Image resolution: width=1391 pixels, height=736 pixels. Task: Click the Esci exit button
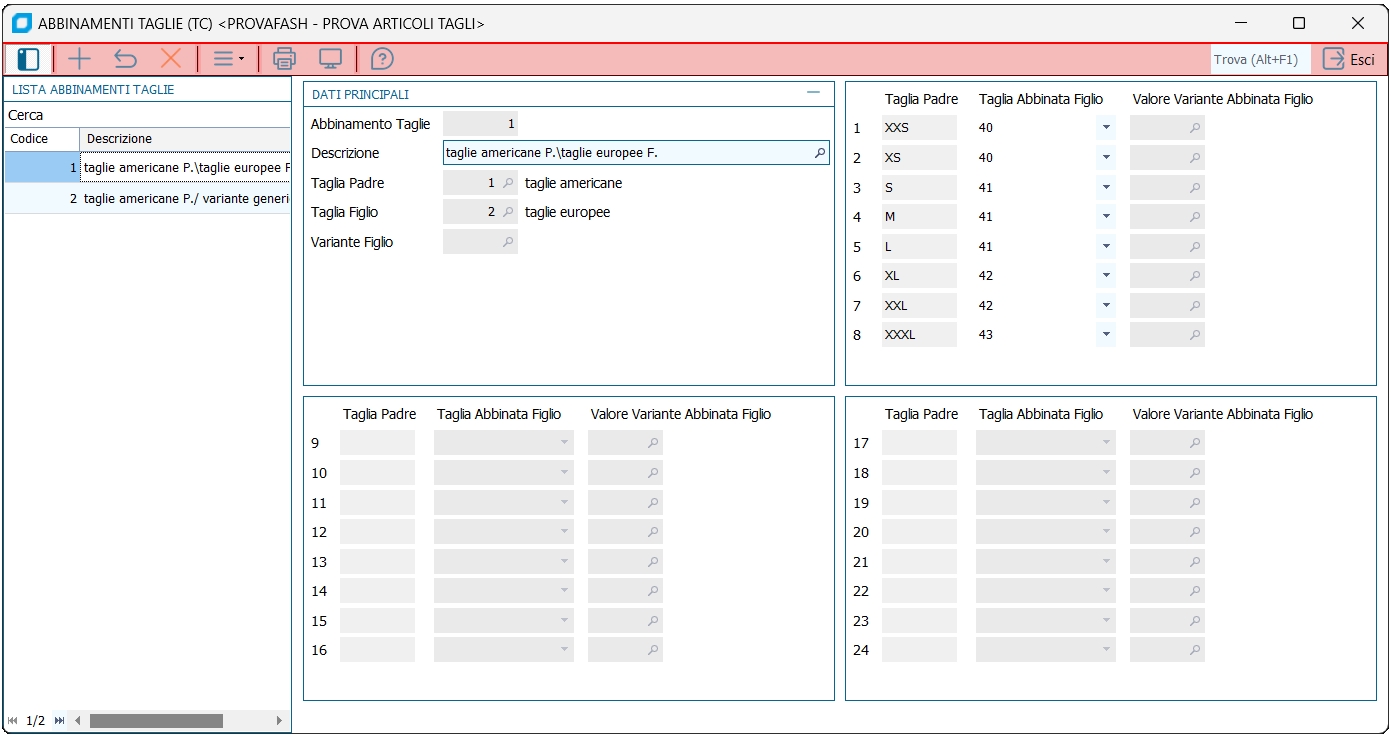[x=1349, y=59]
